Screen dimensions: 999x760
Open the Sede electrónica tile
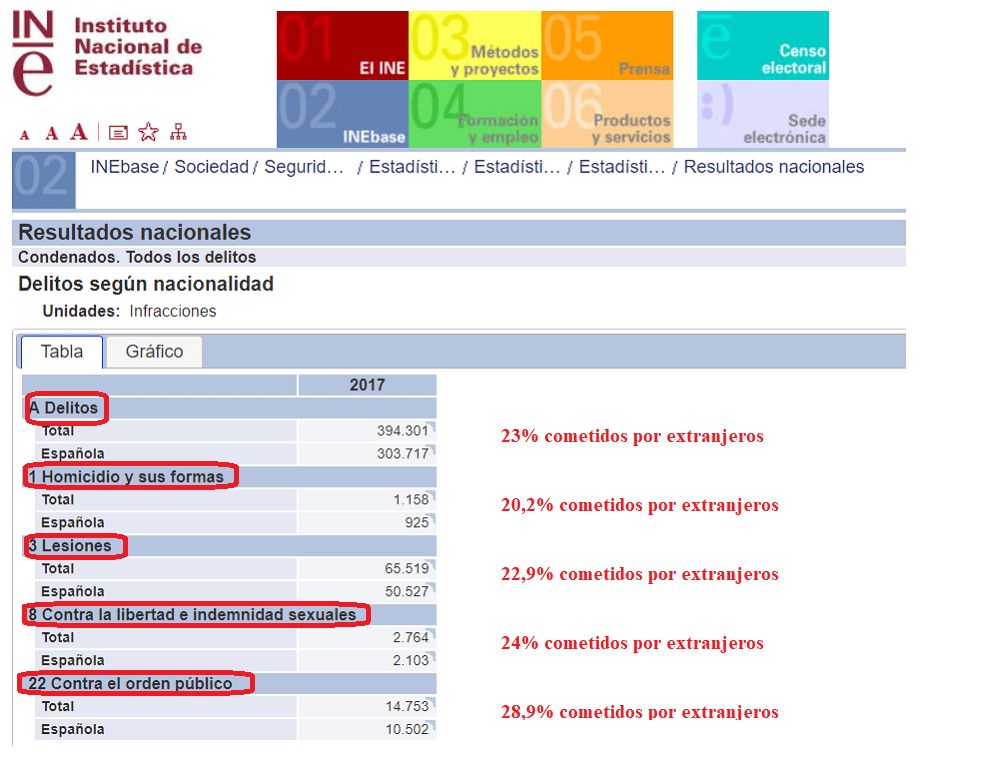pyautogui.click(x=763, y=115)
